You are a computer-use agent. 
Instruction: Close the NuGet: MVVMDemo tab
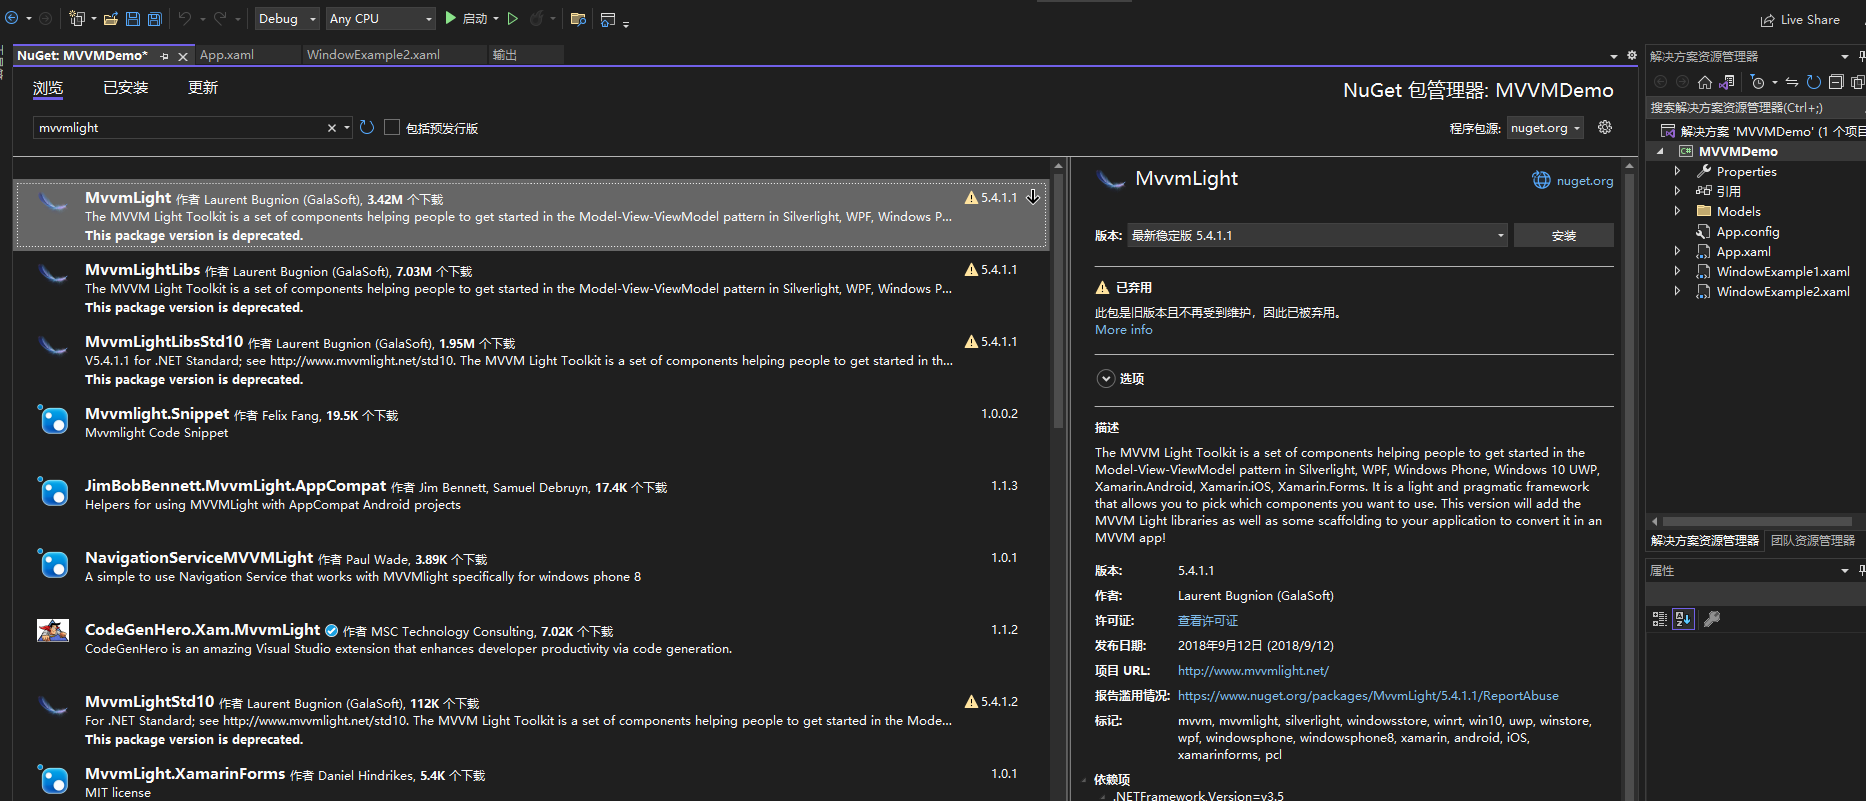pyautogui.click(x=183, y=56)
